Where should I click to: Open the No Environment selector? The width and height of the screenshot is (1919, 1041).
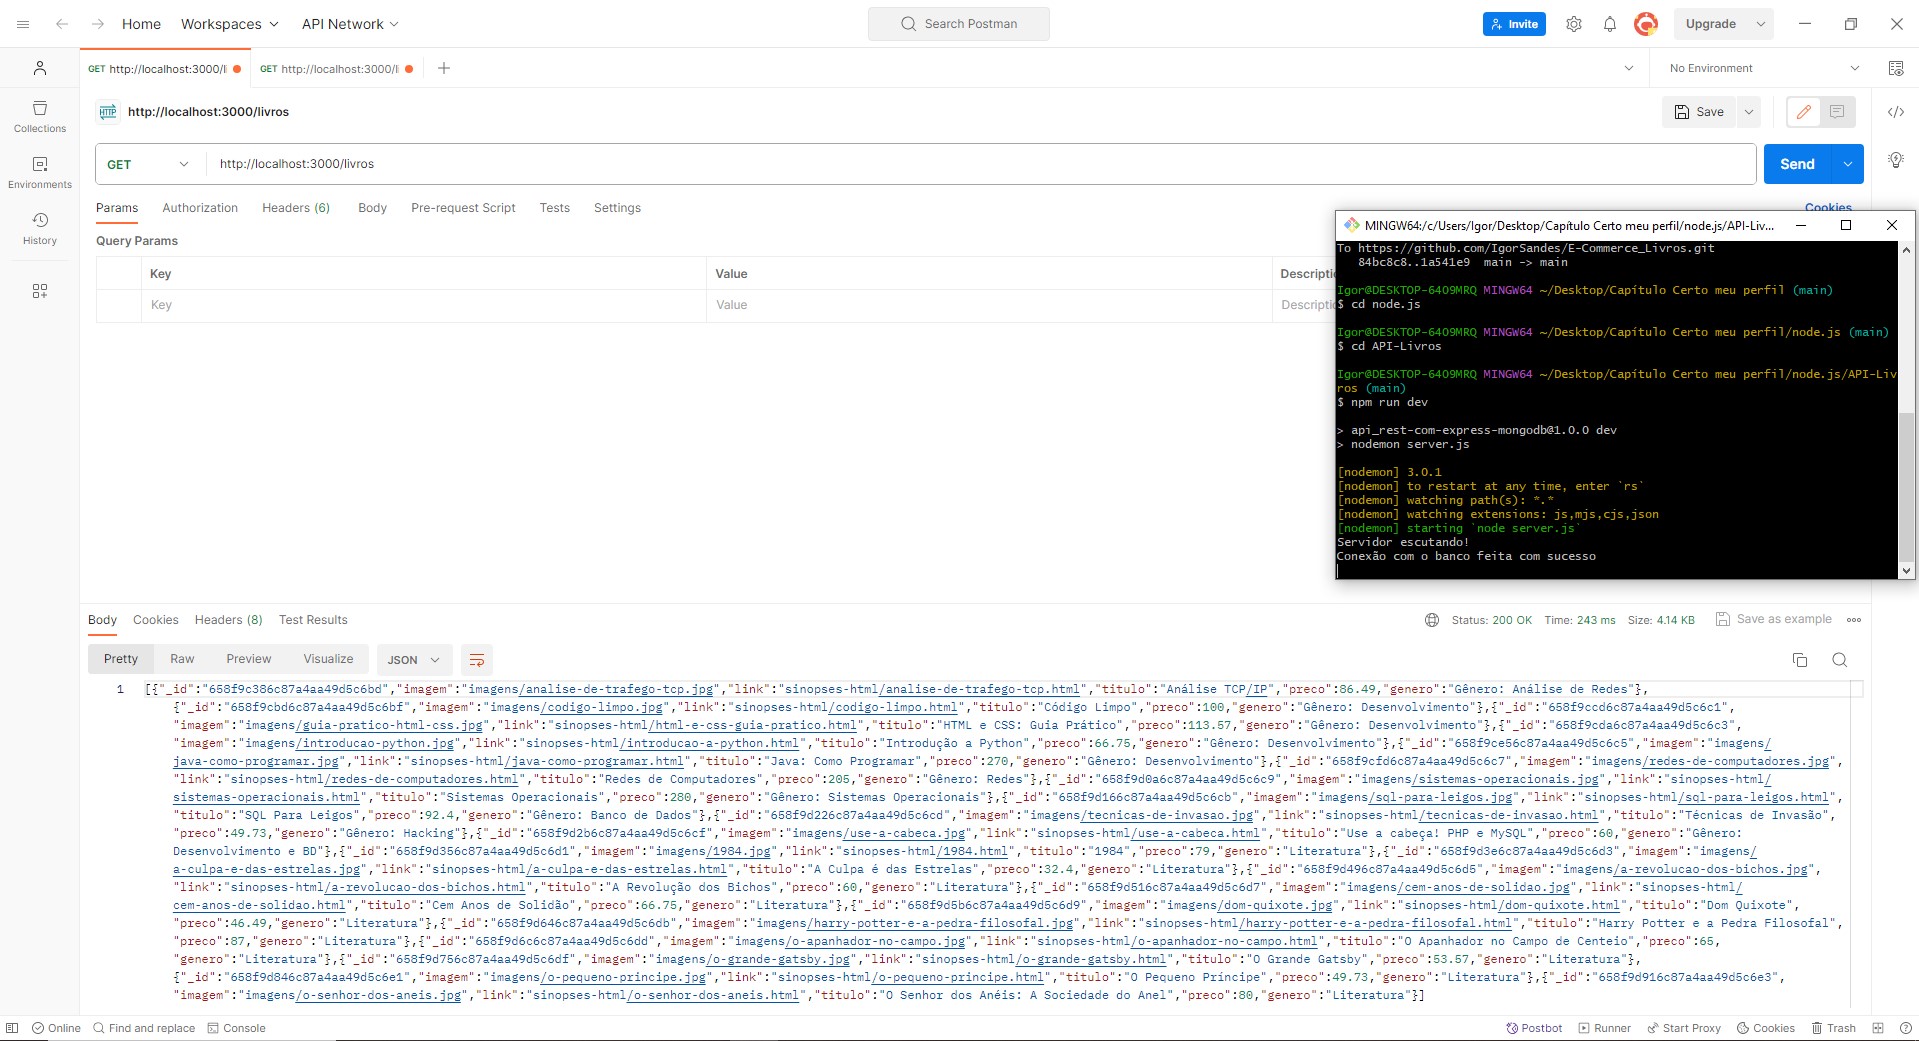(1765, 68)
